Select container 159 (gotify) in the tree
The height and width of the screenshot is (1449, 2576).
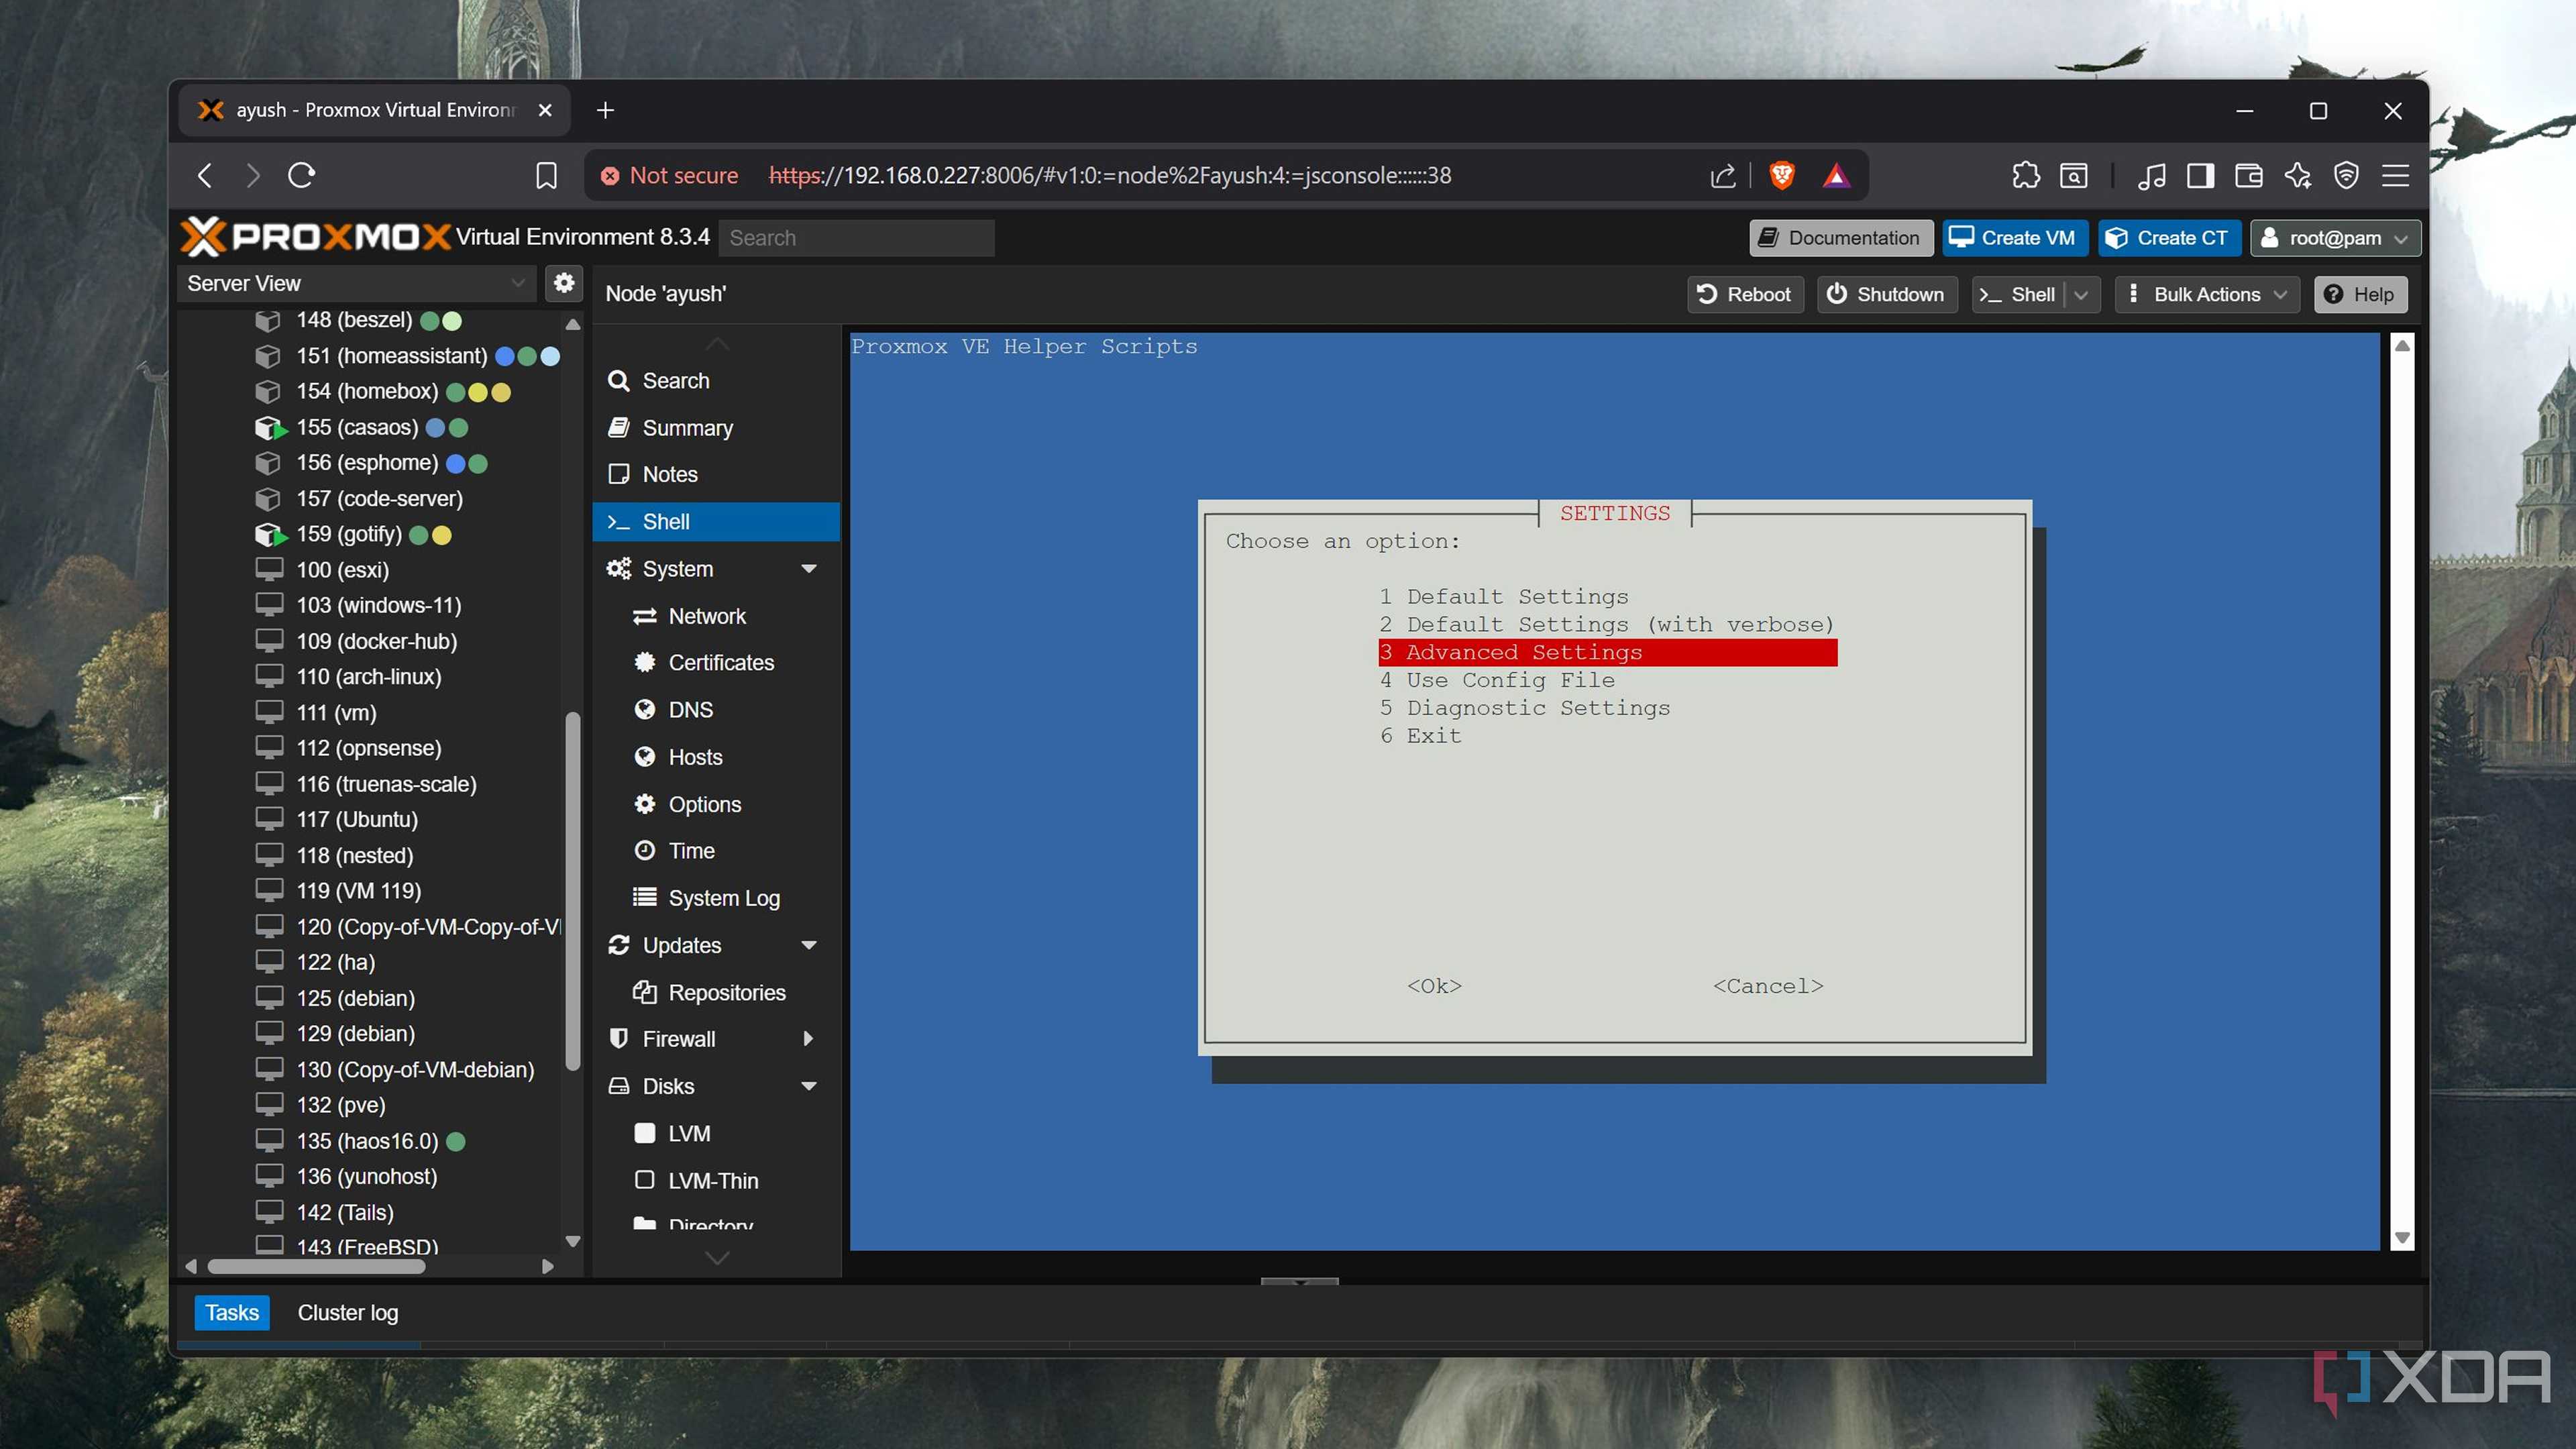[x=349, y=534]
